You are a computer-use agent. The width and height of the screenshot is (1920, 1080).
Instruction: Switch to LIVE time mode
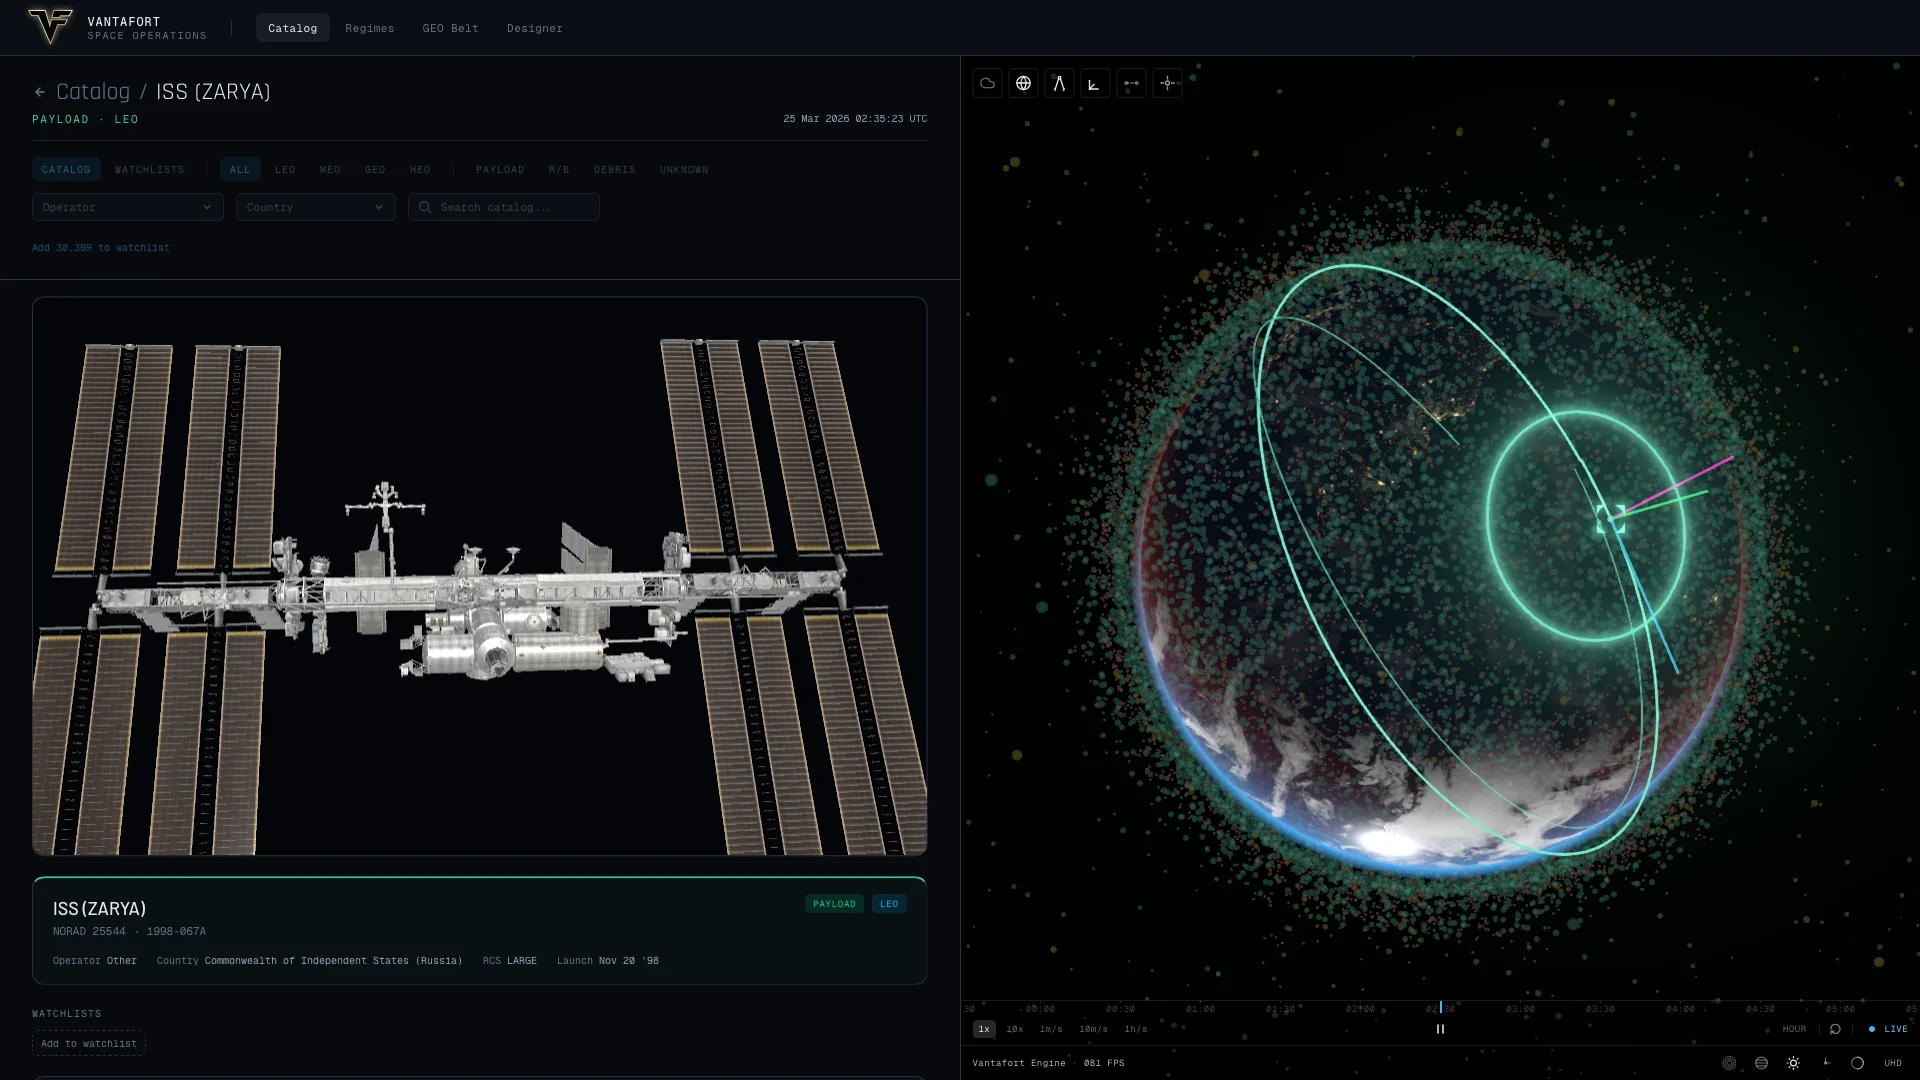pyautogui.click(x=1888, y=1029)
